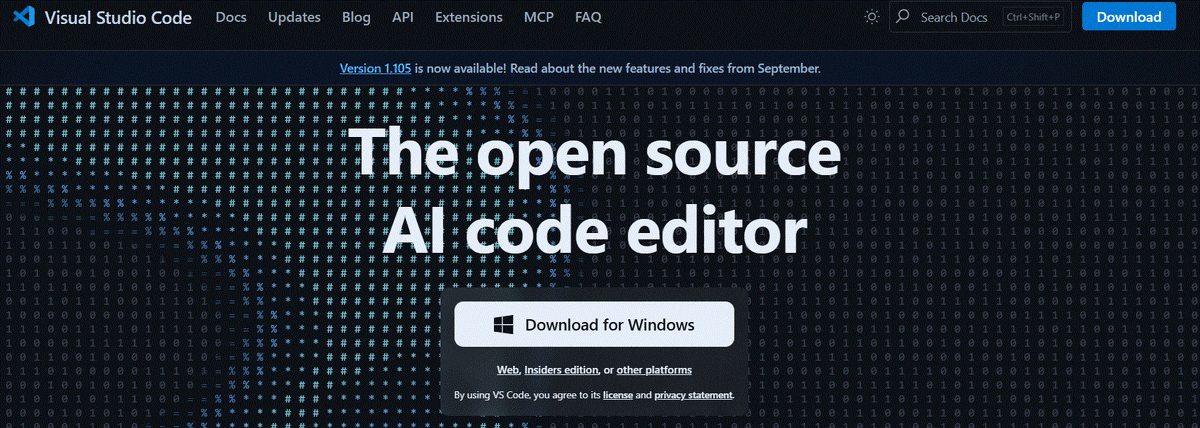Open the license link
This screenshot has height=428, width=1200.
617,396
